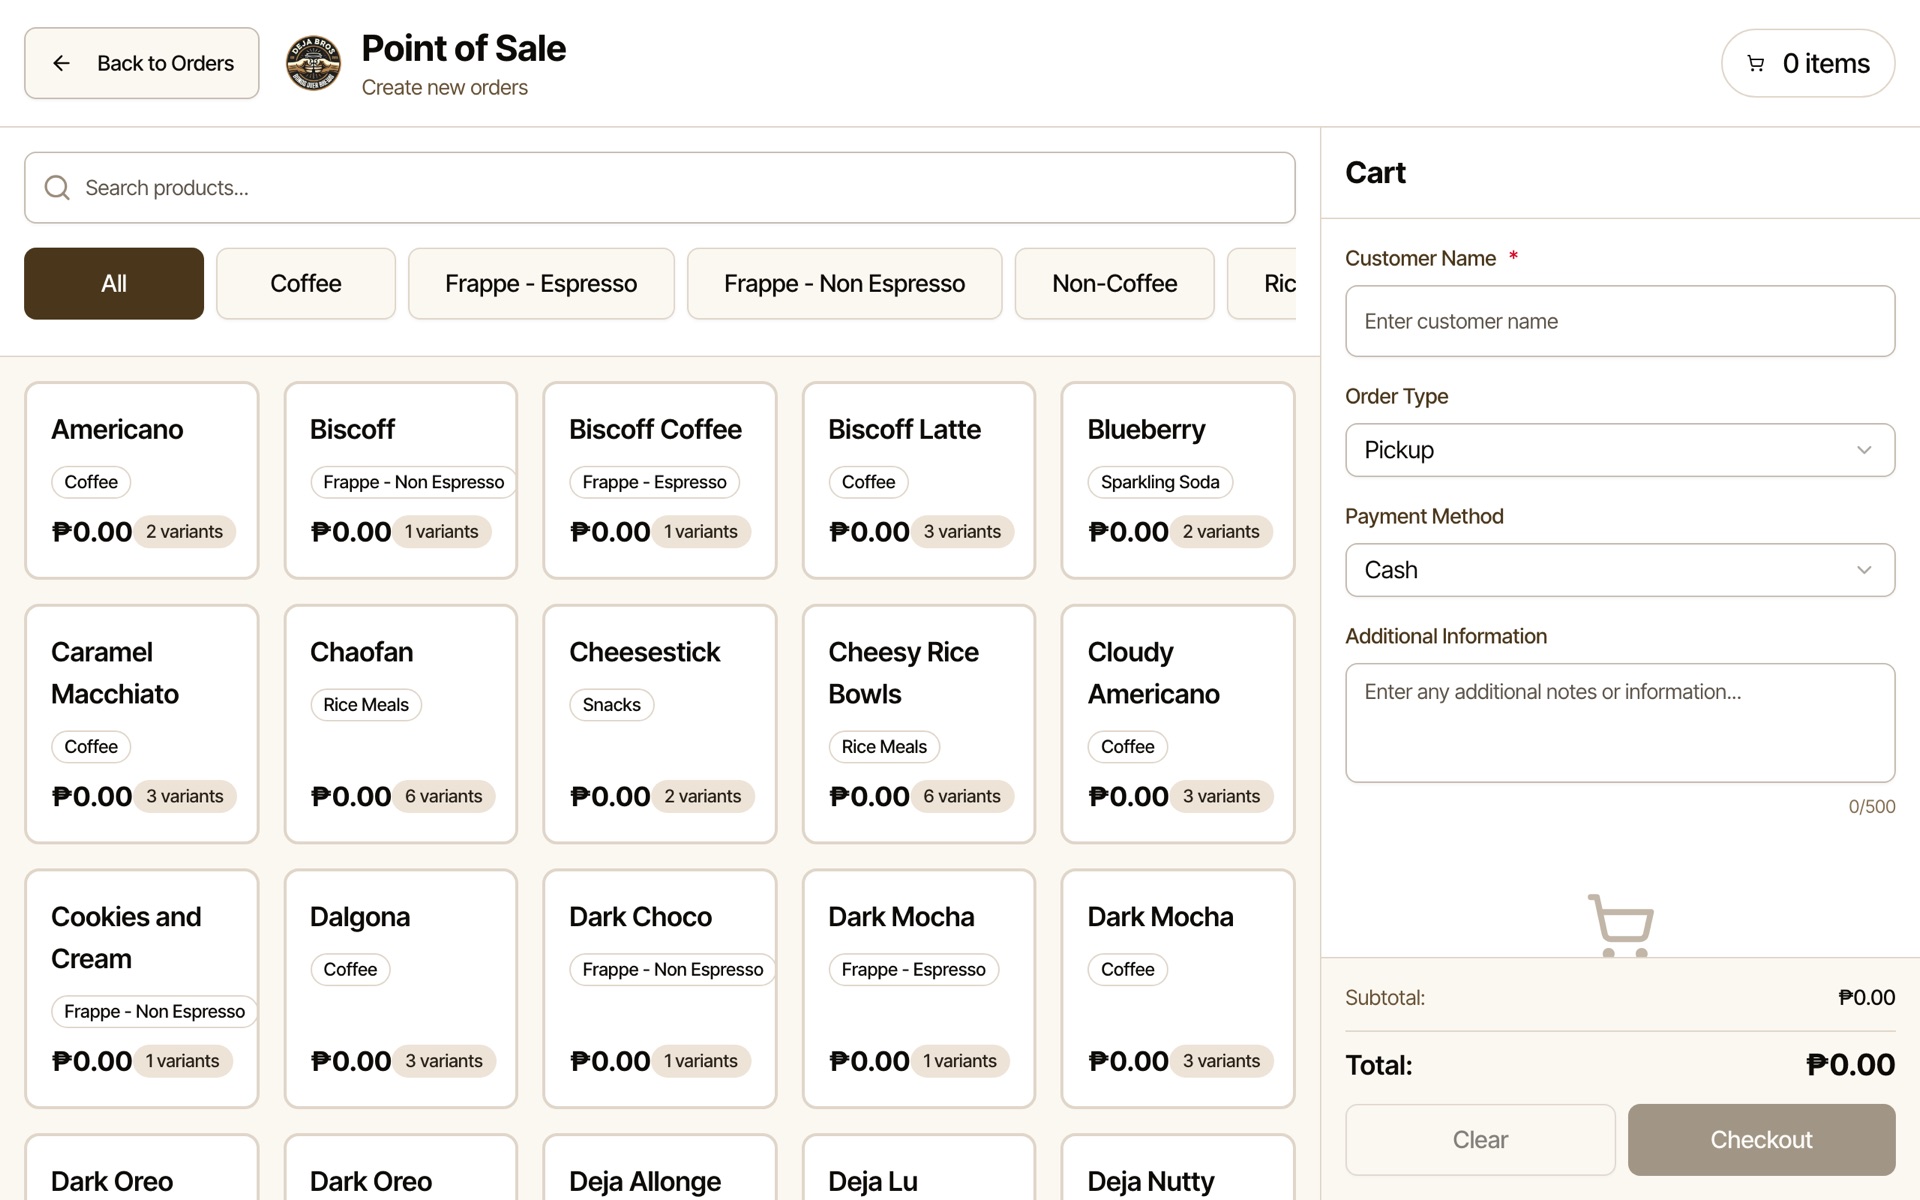Image resolution: width=1920 pixels, height=1200 pixels.
Task: Click the 0 items cart button
Action: [1808, 63]
